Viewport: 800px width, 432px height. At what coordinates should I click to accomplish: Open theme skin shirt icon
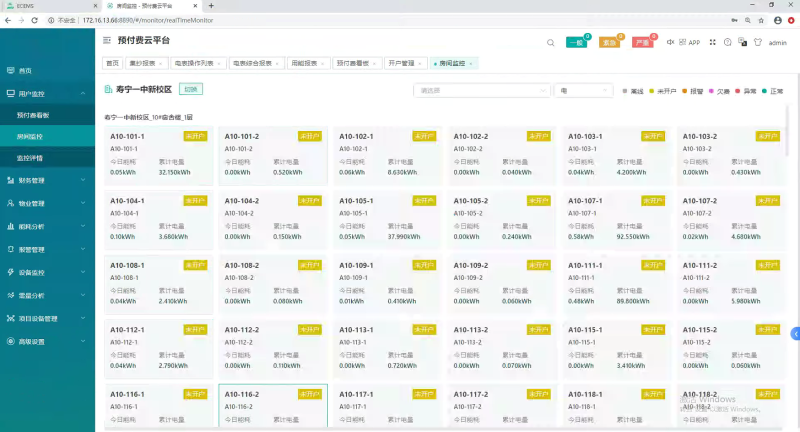(757, 42)
